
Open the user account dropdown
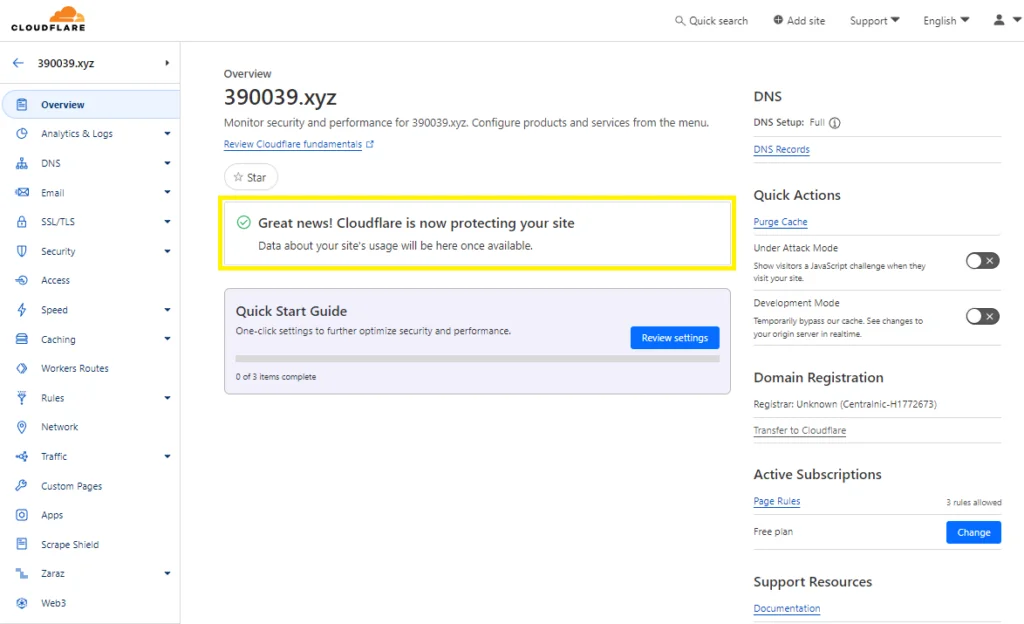pos(1007,20)
